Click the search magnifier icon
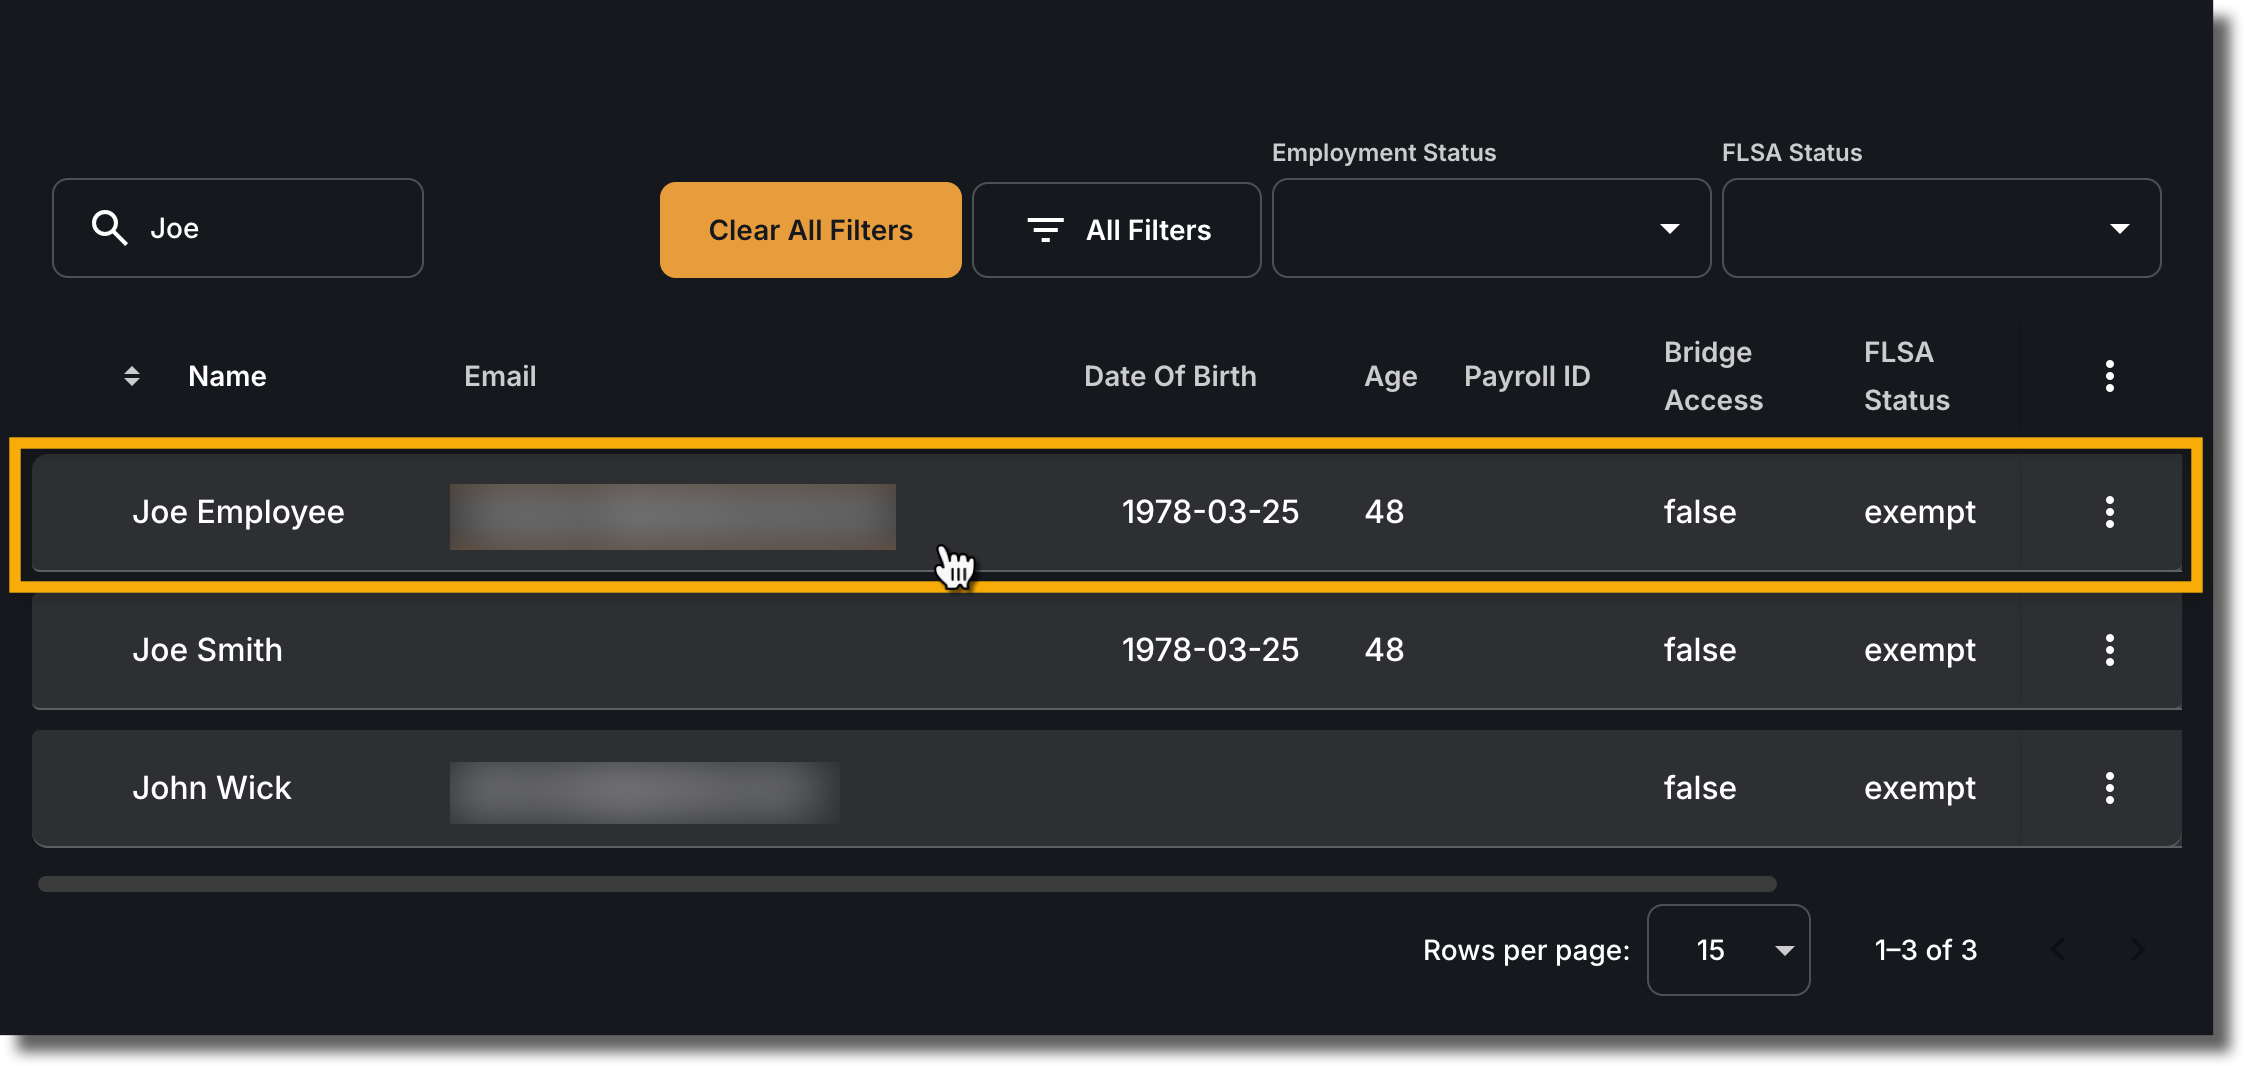 (110, 228)
